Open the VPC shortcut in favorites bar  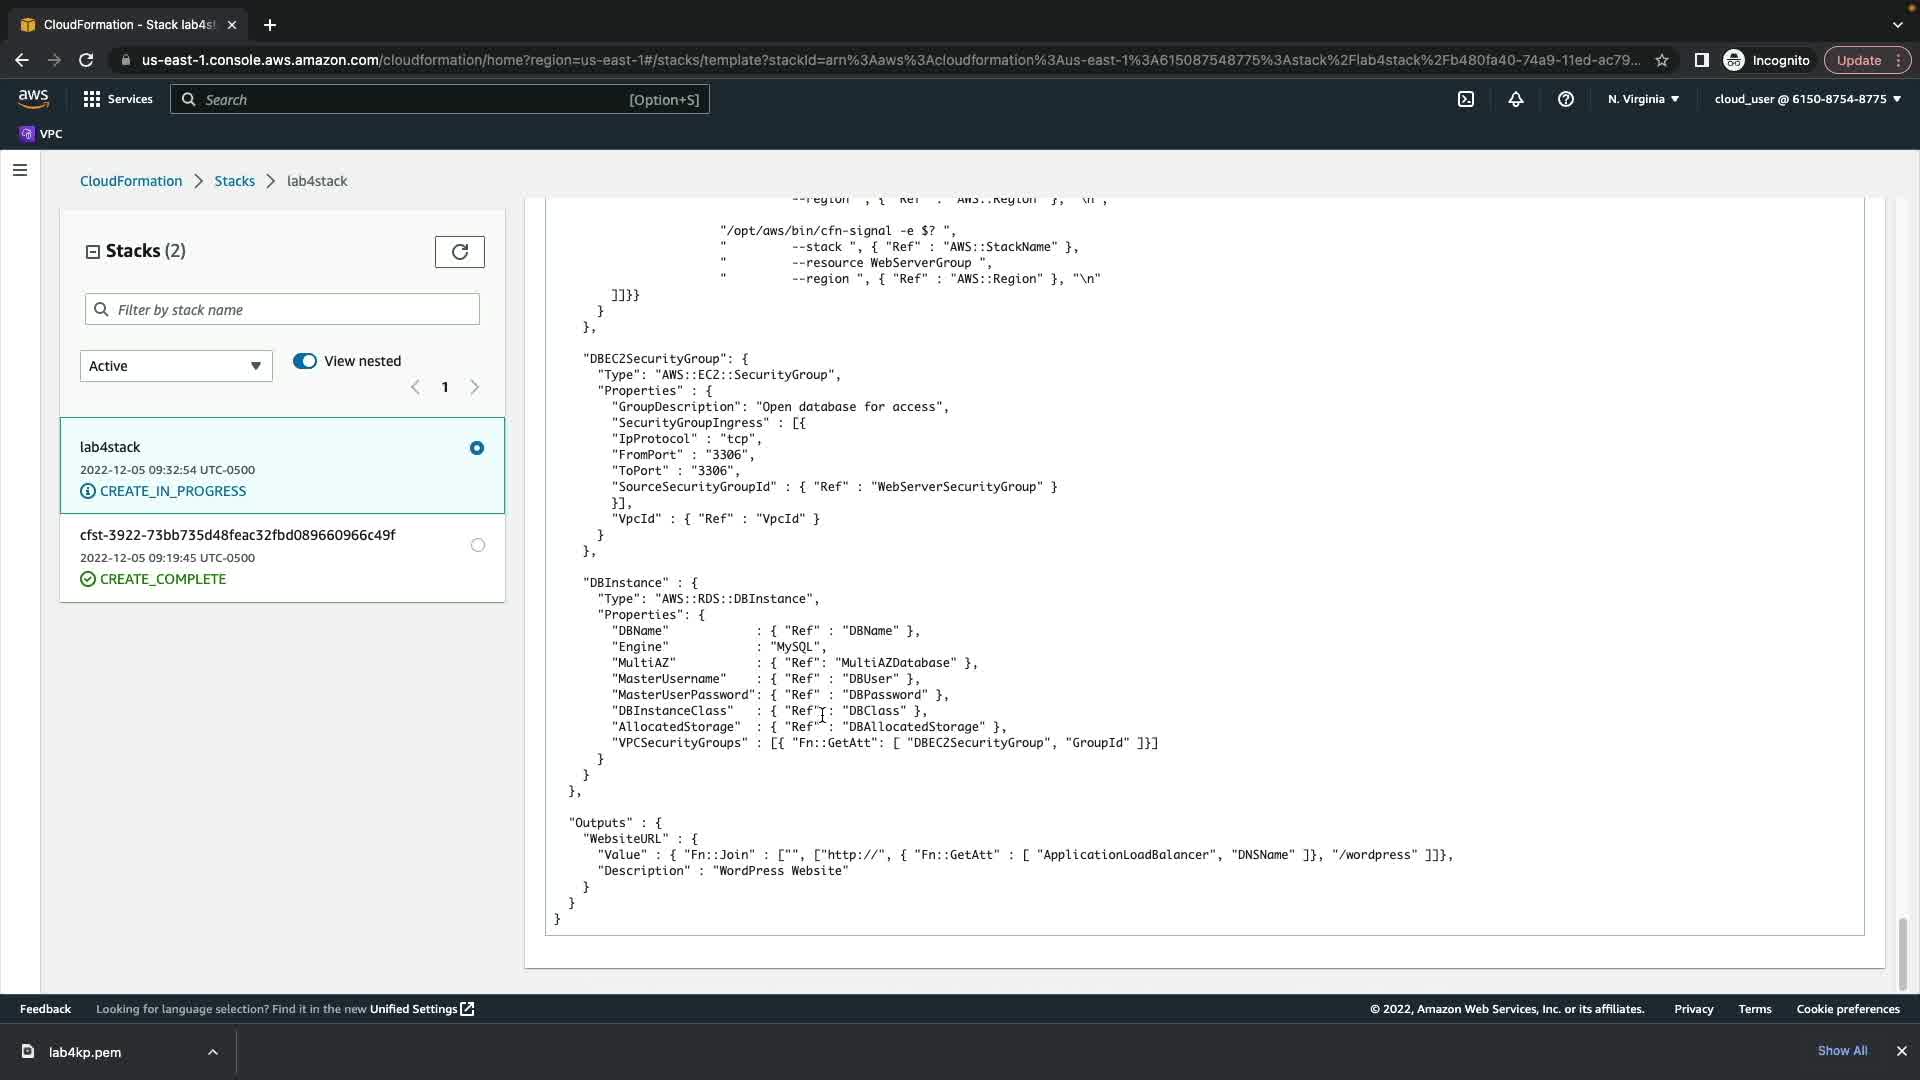pos(41,134)
